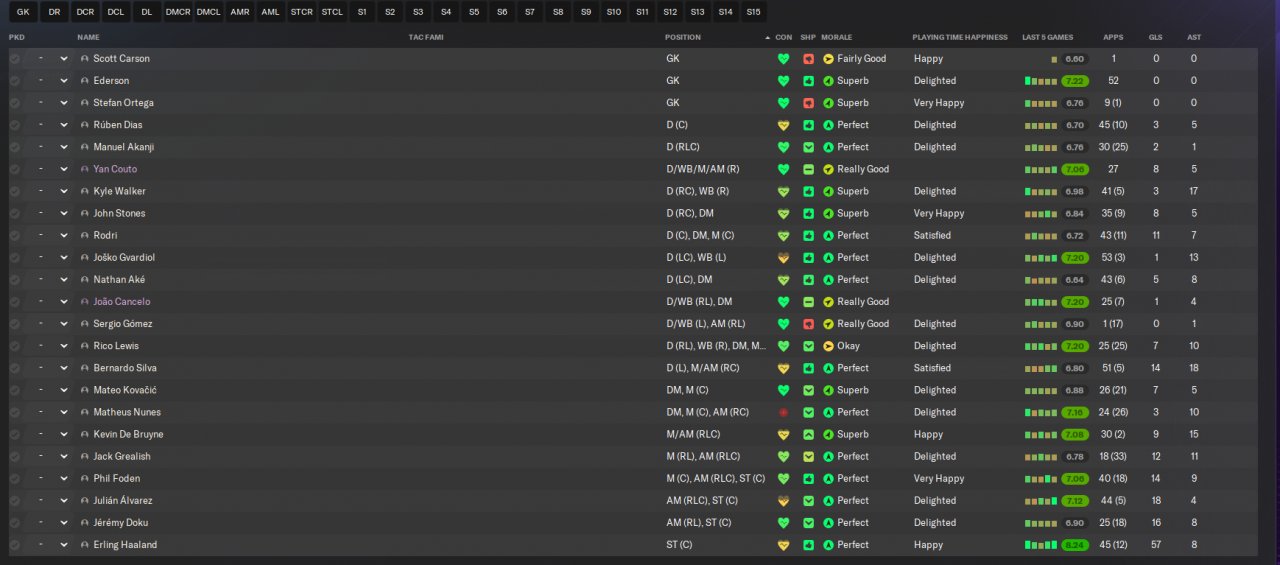Select the DCR position slot
This screenshot has height=565, width=1280.
[86, 12]
